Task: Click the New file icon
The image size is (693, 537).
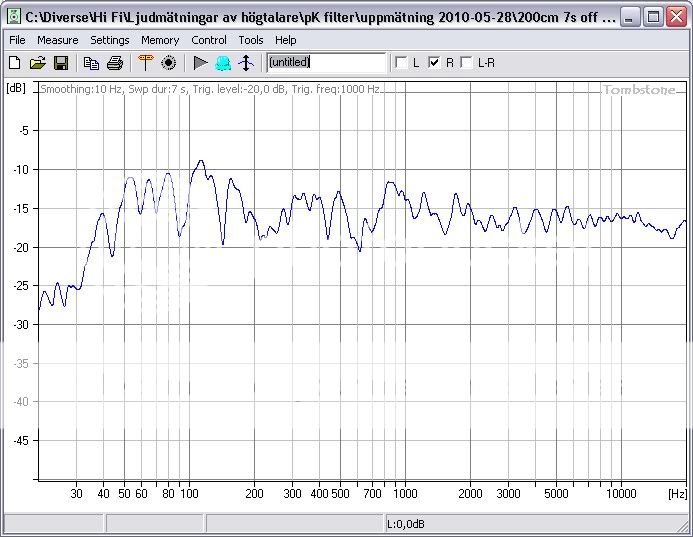Action: tap(14, 63)
